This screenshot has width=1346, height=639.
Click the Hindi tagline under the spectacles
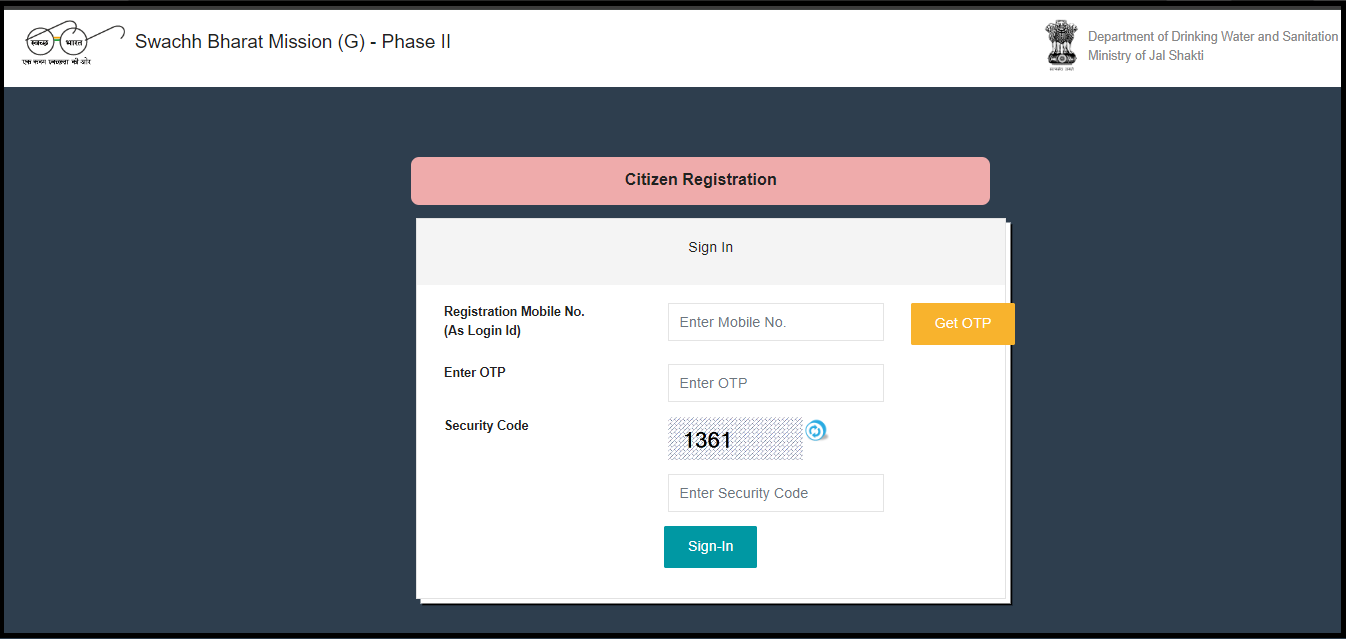pos(56,62)
